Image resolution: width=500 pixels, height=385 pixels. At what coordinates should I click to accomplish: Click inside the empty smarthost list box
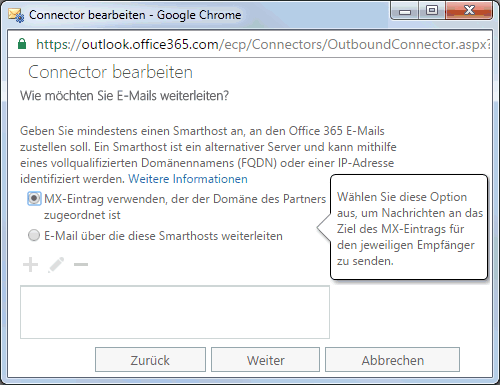[x=175, y=312]
